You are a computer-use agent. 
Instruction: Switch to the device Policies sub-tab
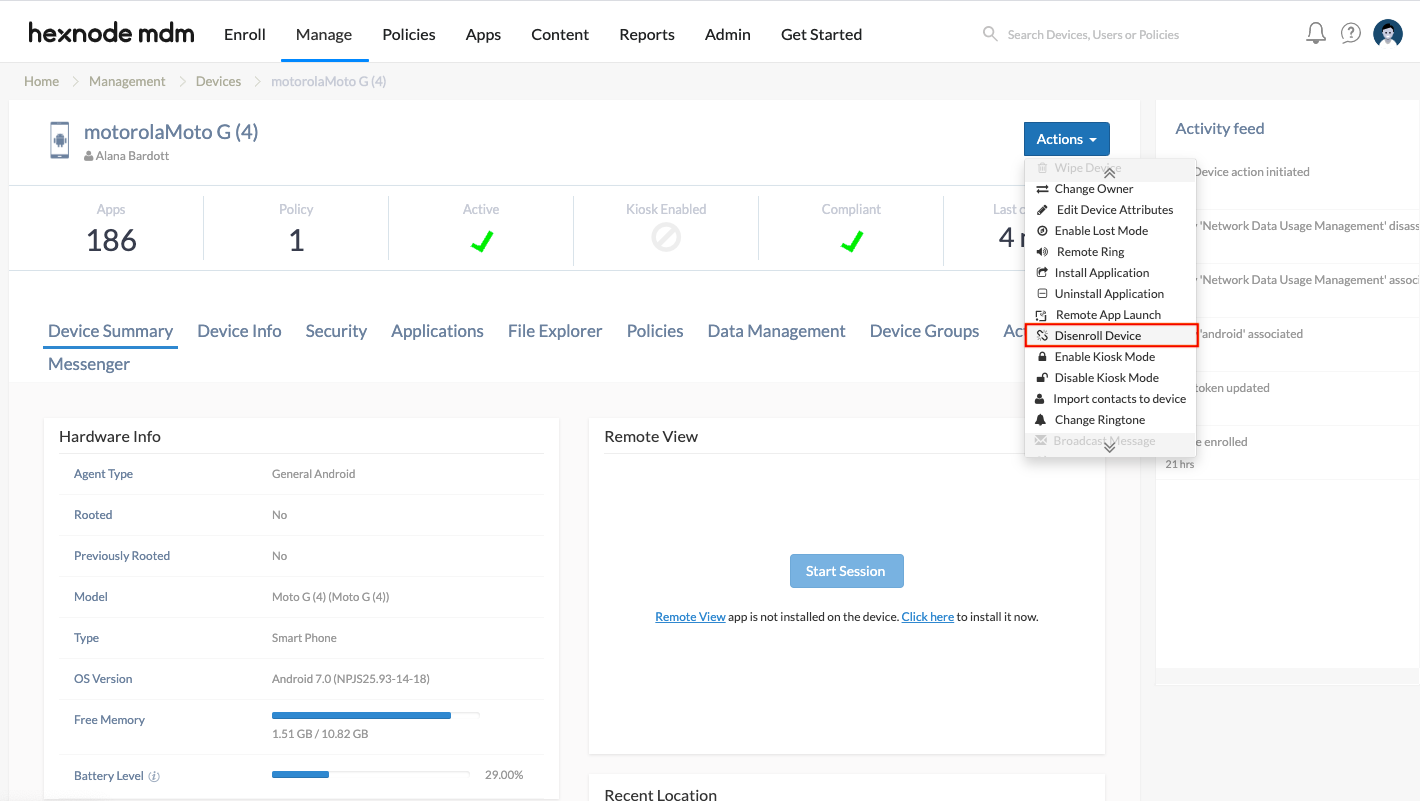click(x=655, y=331)
